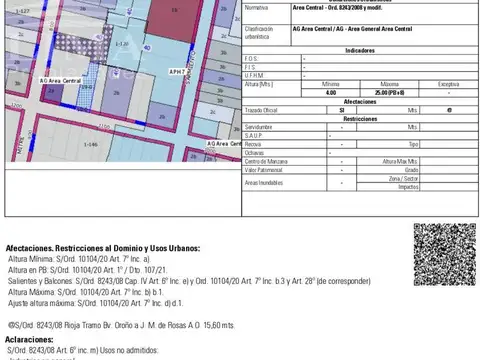Select the maximum height value '25.00 (PB+8)'

click(389, 93)
